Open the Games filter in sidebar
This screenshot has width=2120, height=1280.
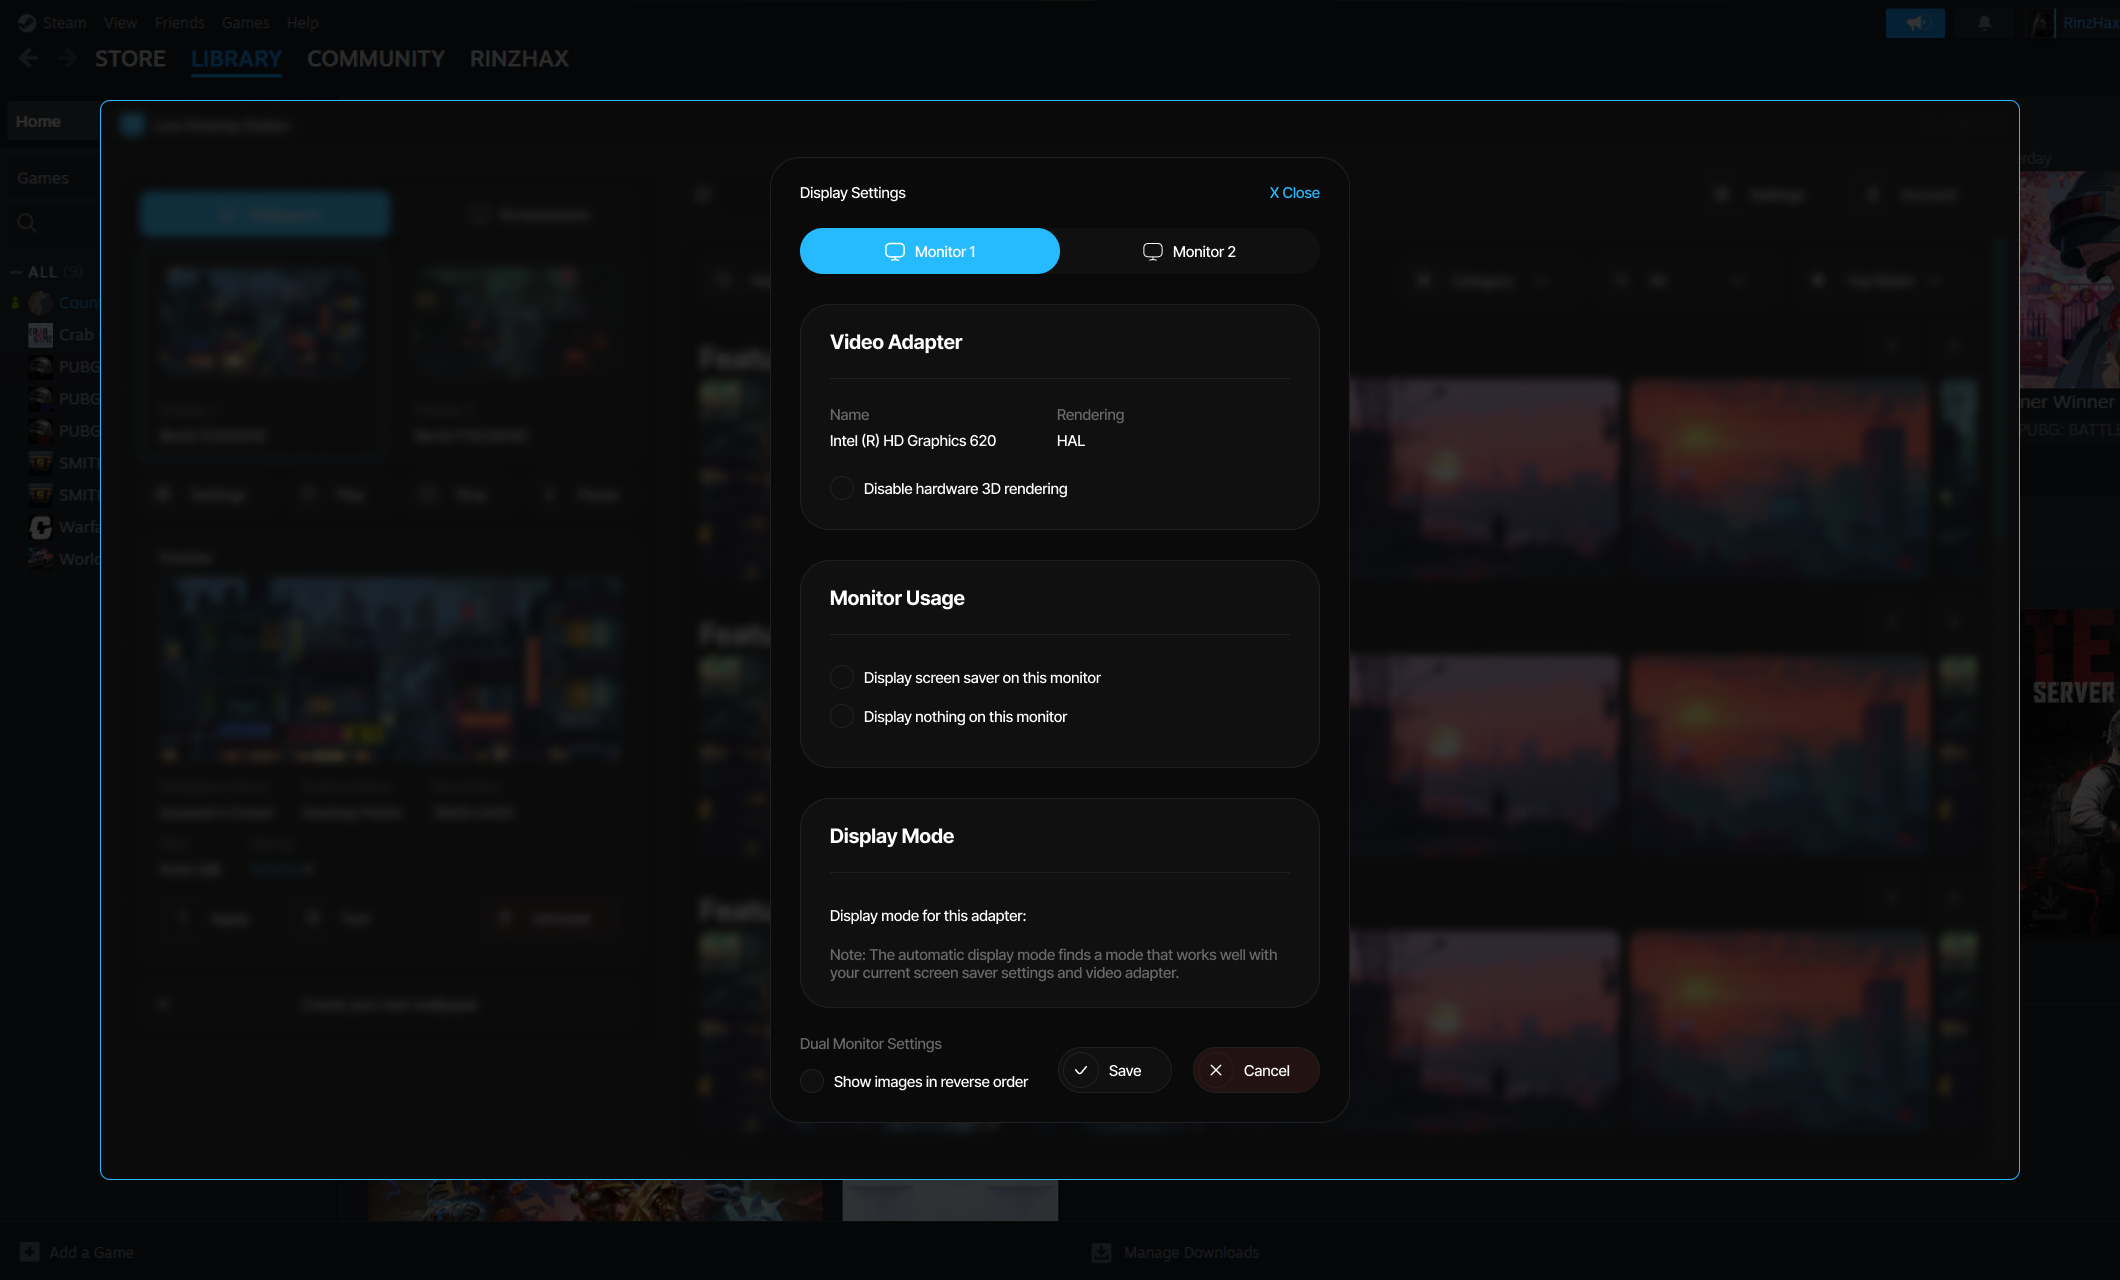pos(43,178)
